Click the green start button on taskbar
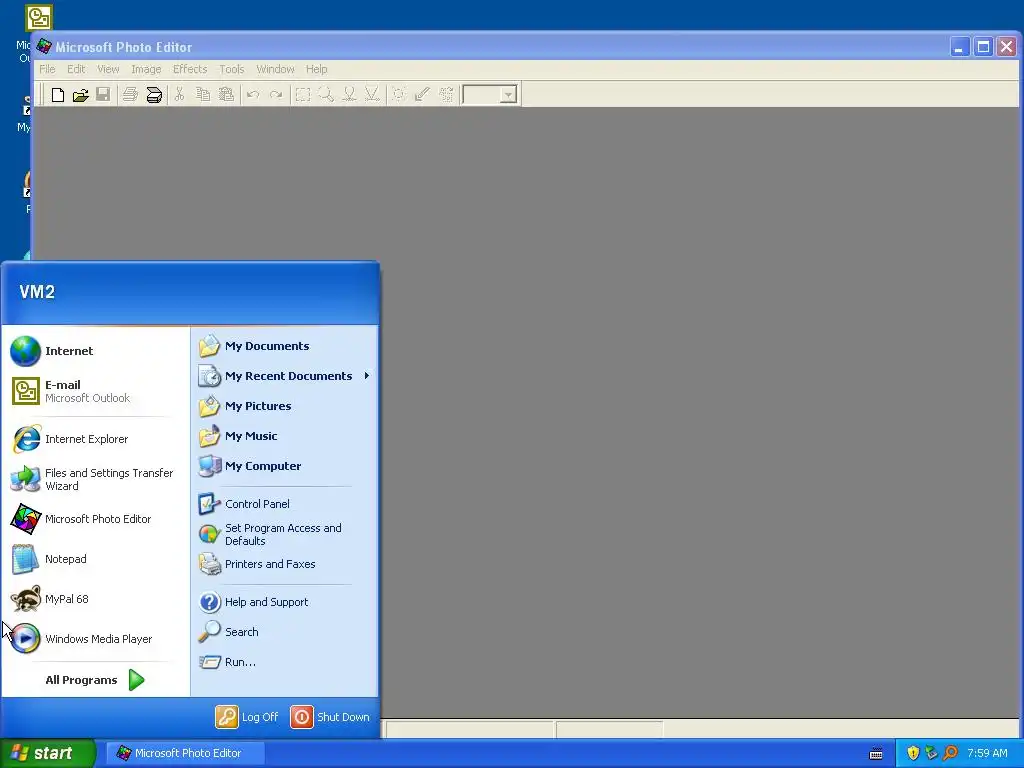The width and height of the screenshot is (1024, 768). click(x=47, y=754)
